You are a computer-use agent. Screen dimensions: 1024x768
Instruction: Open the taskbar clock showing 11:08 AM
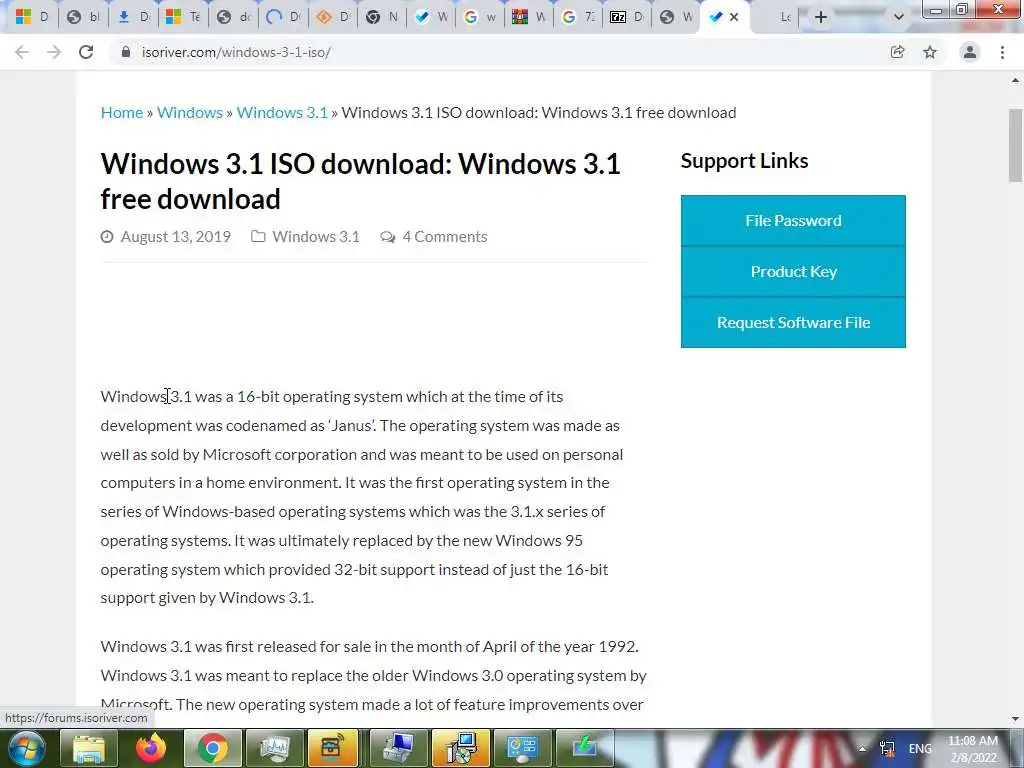pos(973,749)
